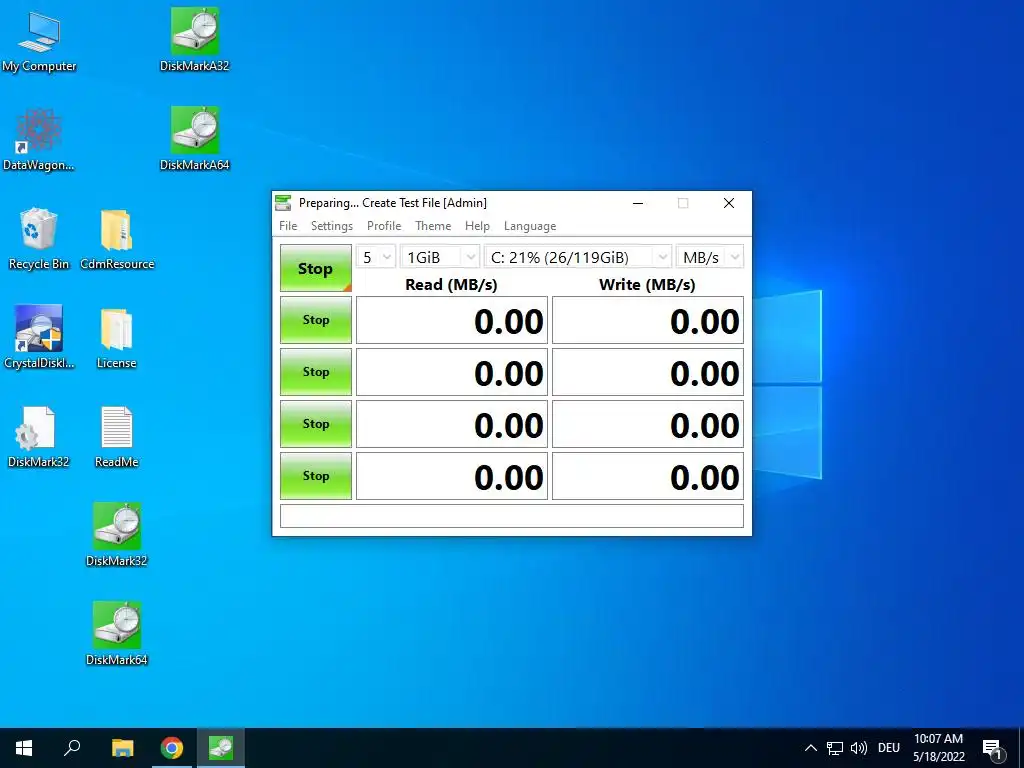Image resolution: width=1024 pixels, height=768 pixels.
Task: Open the CrystalDiskInfo shortcut icon
Action: [x=39, y=337]
